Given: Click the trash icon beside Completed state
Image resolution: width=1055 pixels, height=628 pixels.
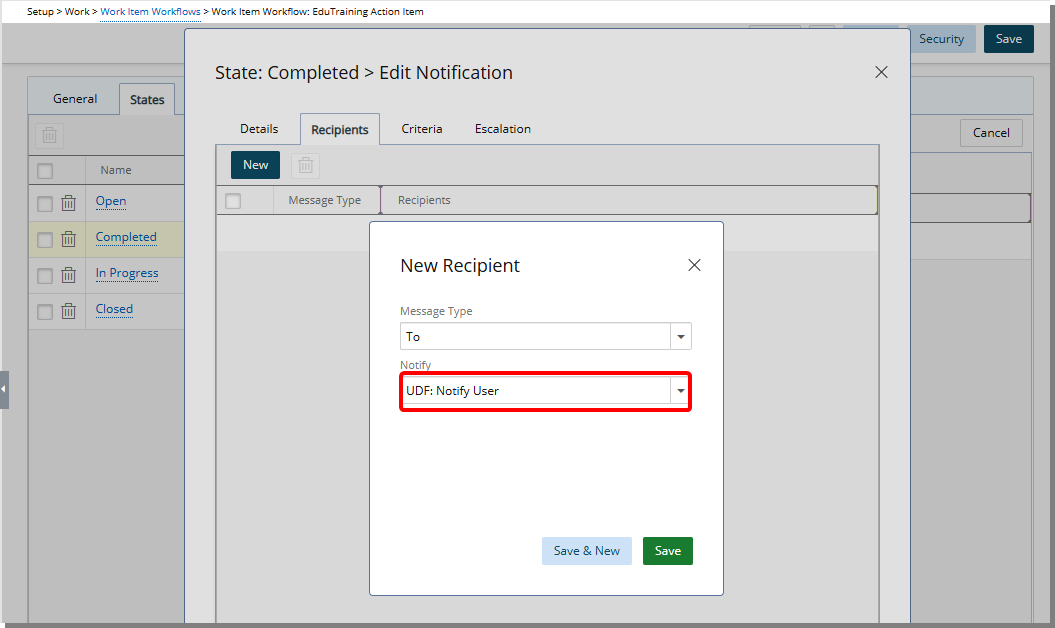Looking at the screenshot, I should [x=67, y=238].
